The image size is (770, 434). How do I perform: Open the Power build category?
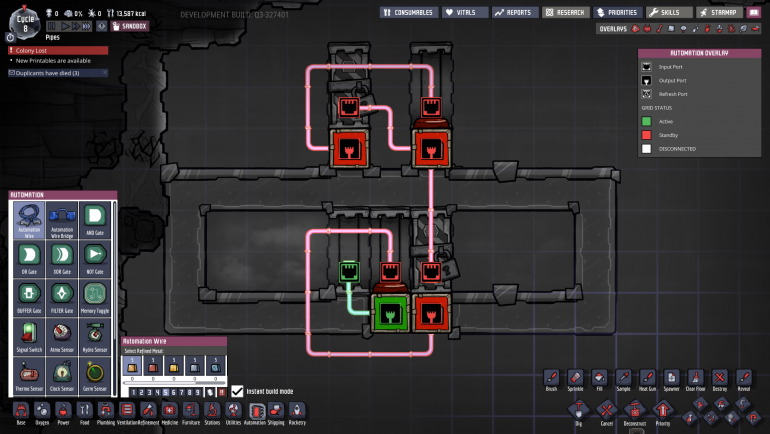(x=63, y=413)
